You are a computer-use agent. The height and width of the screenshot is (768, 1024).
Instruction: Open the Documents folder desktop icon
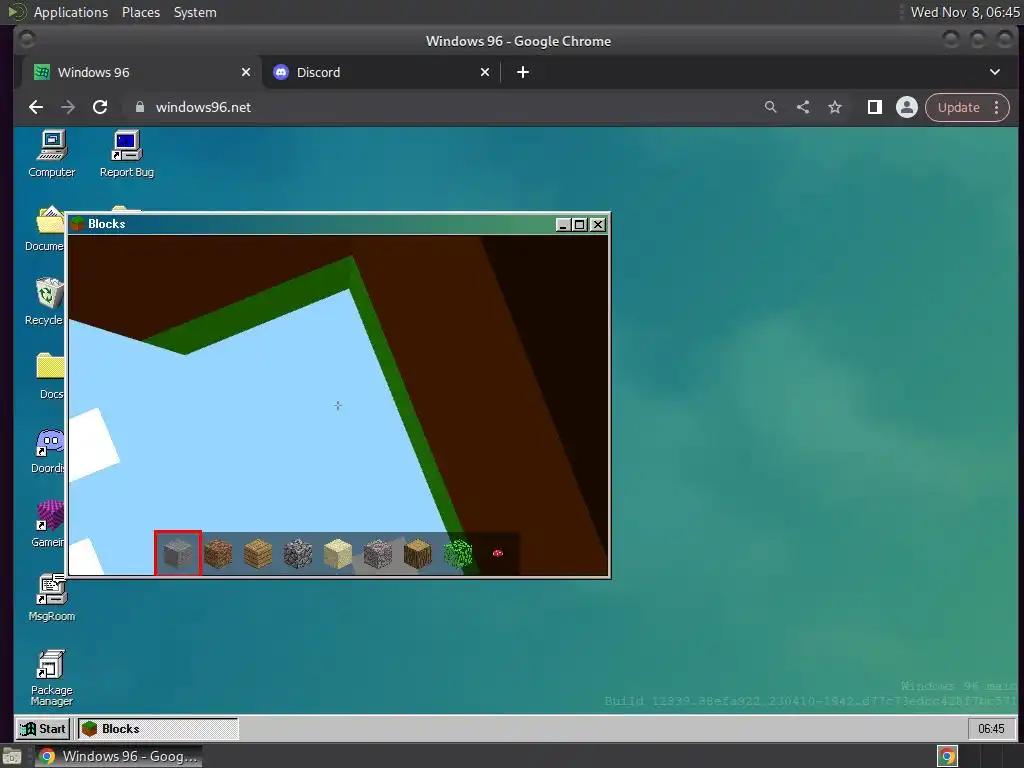coord(44,229)
